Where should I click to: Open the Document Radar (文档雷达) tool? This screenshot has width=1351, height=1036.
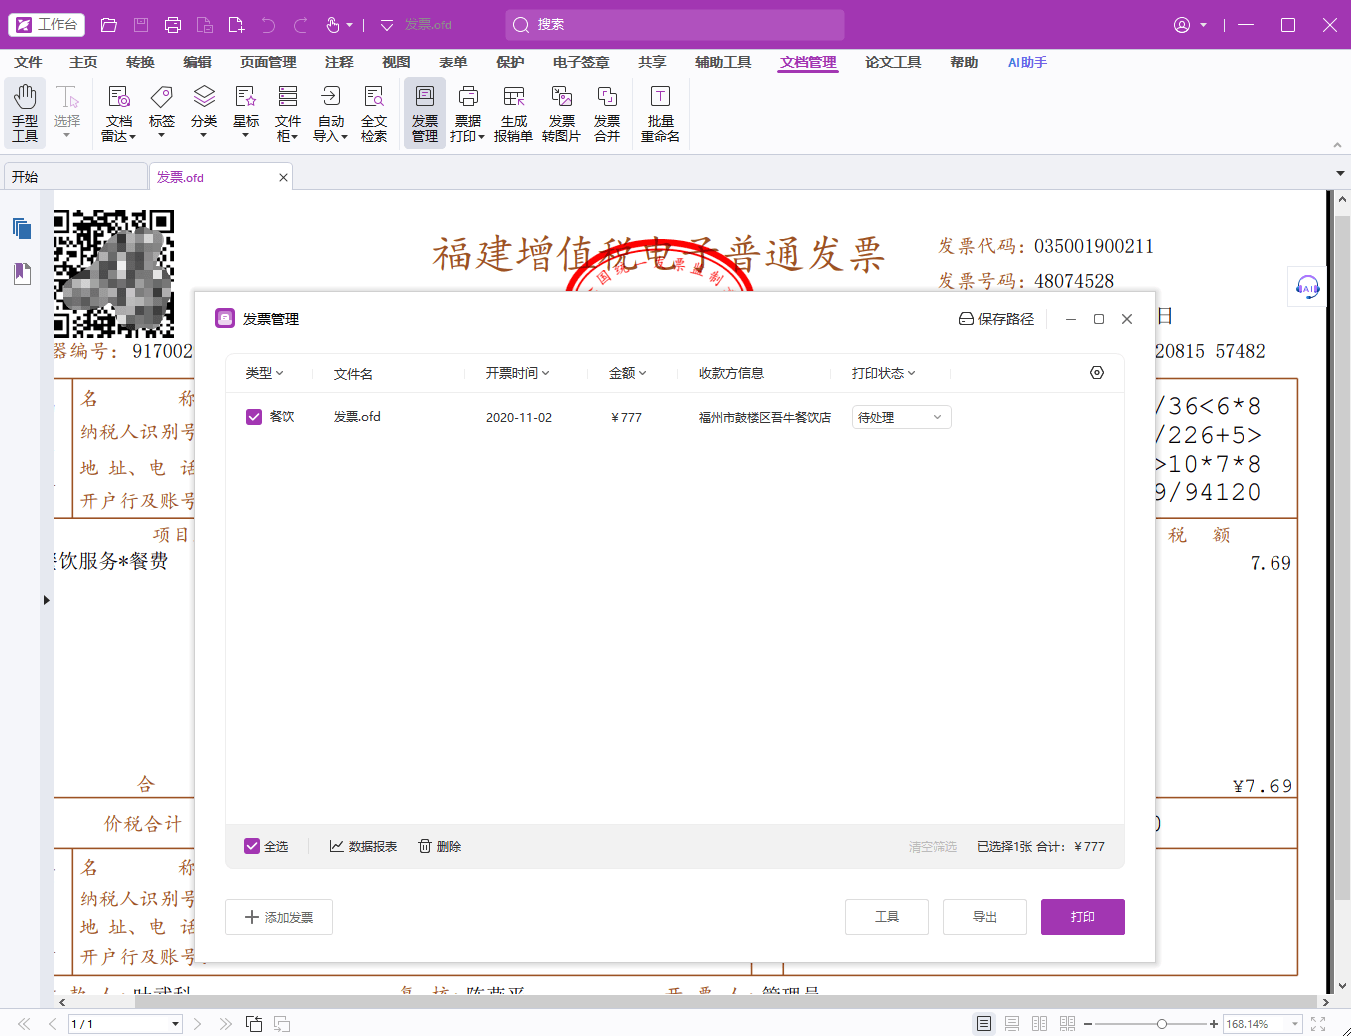coord(118,113)
